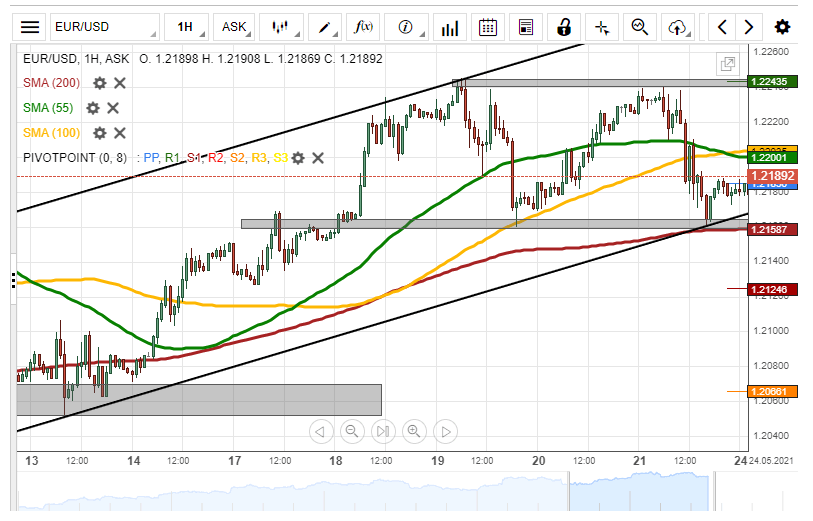Click the SMA (55) legend label
The image size is (813, 521).
pyautogui.click(x=48, y=108)
